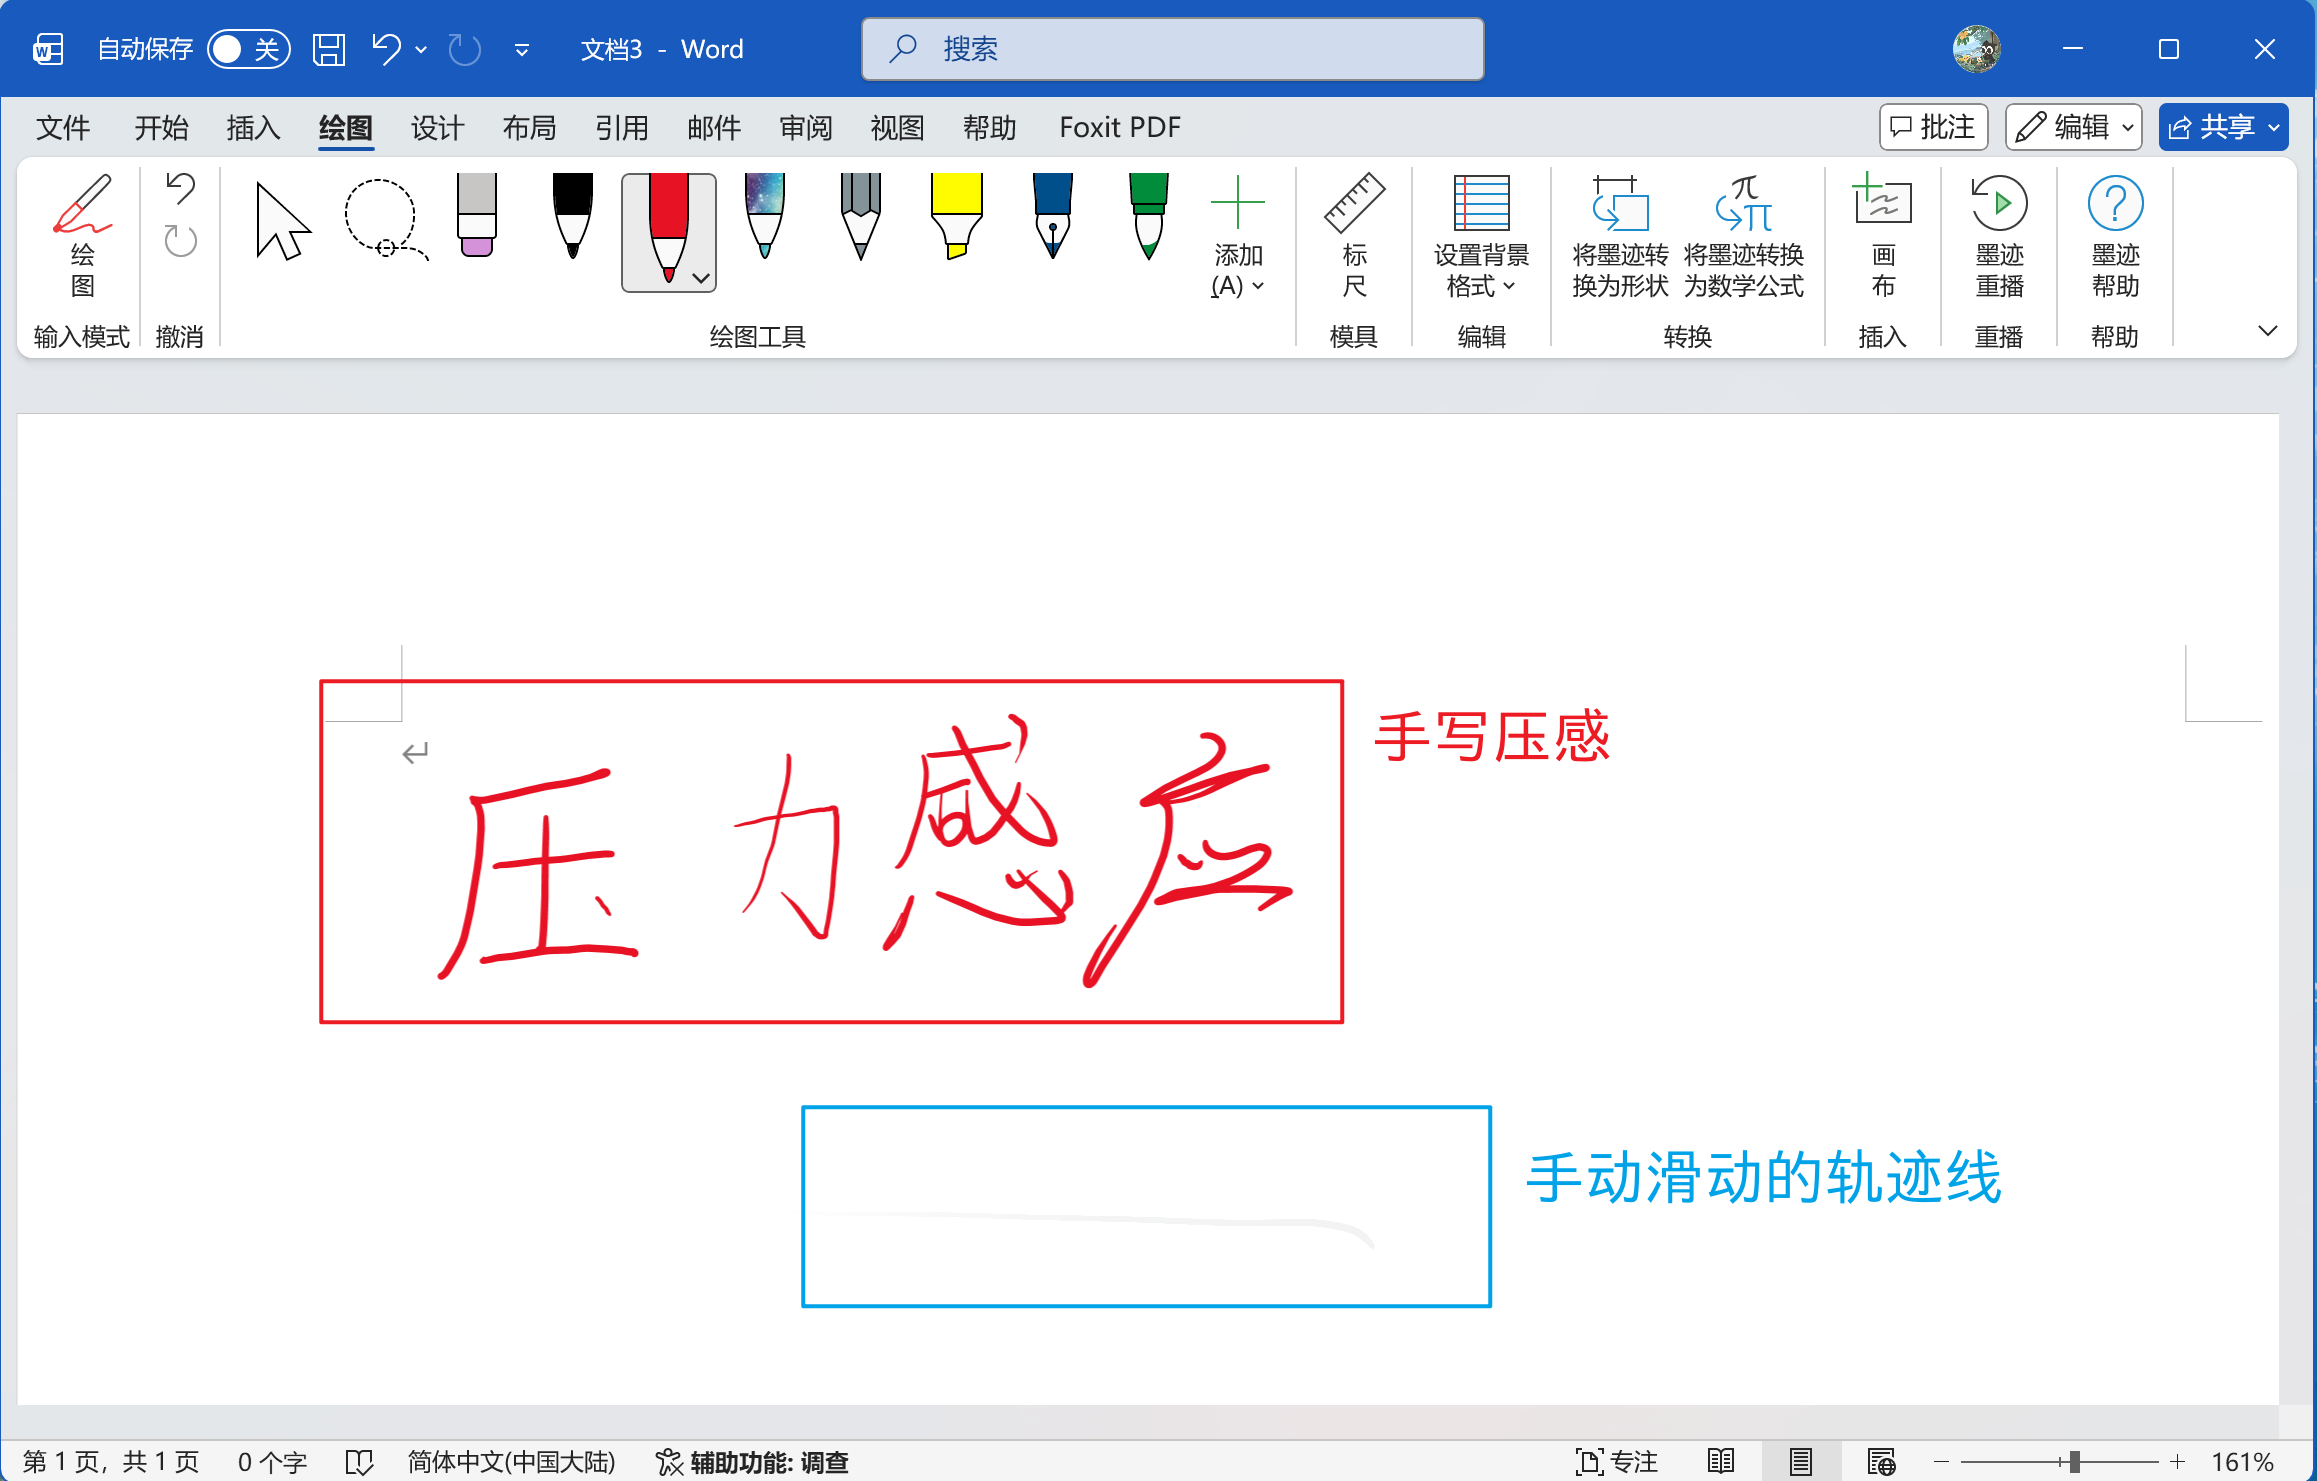Click the zoom slider handle

pyautogui.click(x=2074, y=1462)
